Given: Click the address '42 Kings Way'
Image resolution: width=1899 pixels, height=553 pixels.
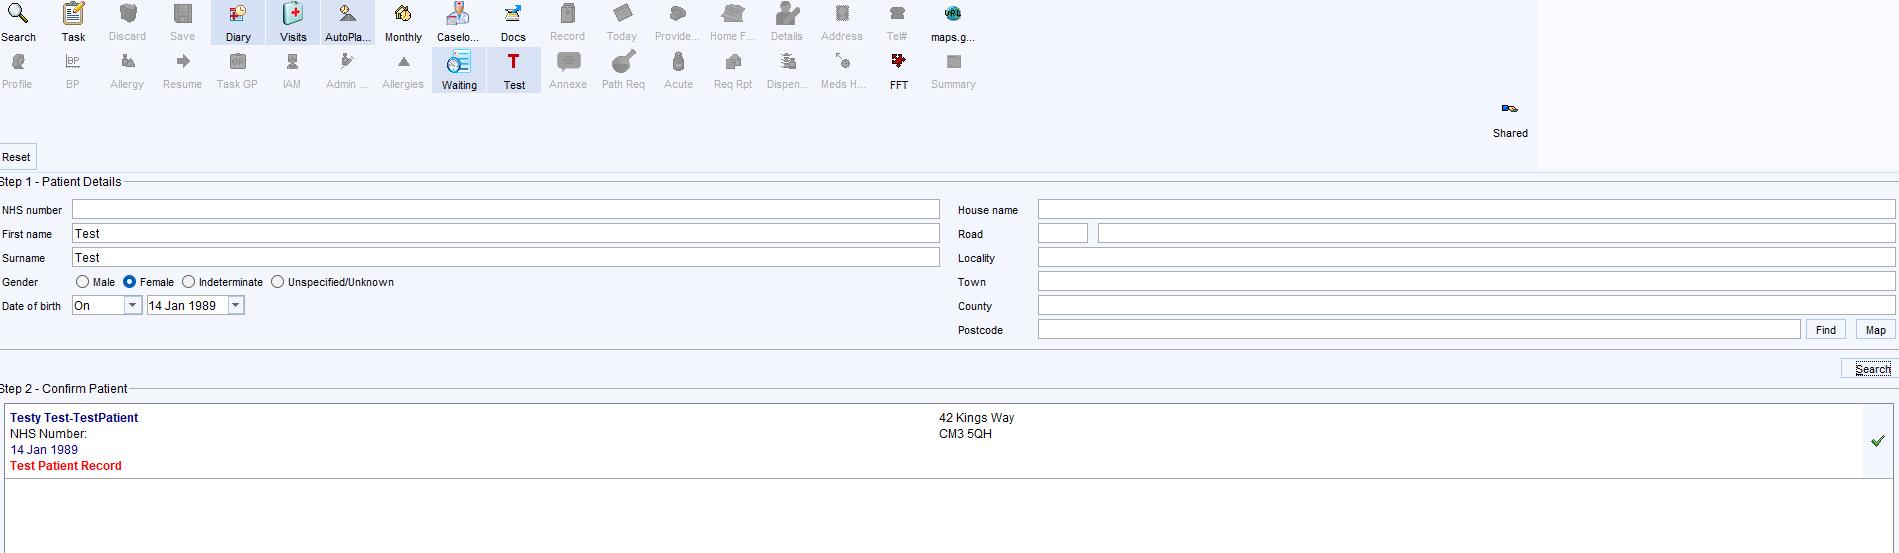Looking at the screenshot, I should tap(976, 418).
